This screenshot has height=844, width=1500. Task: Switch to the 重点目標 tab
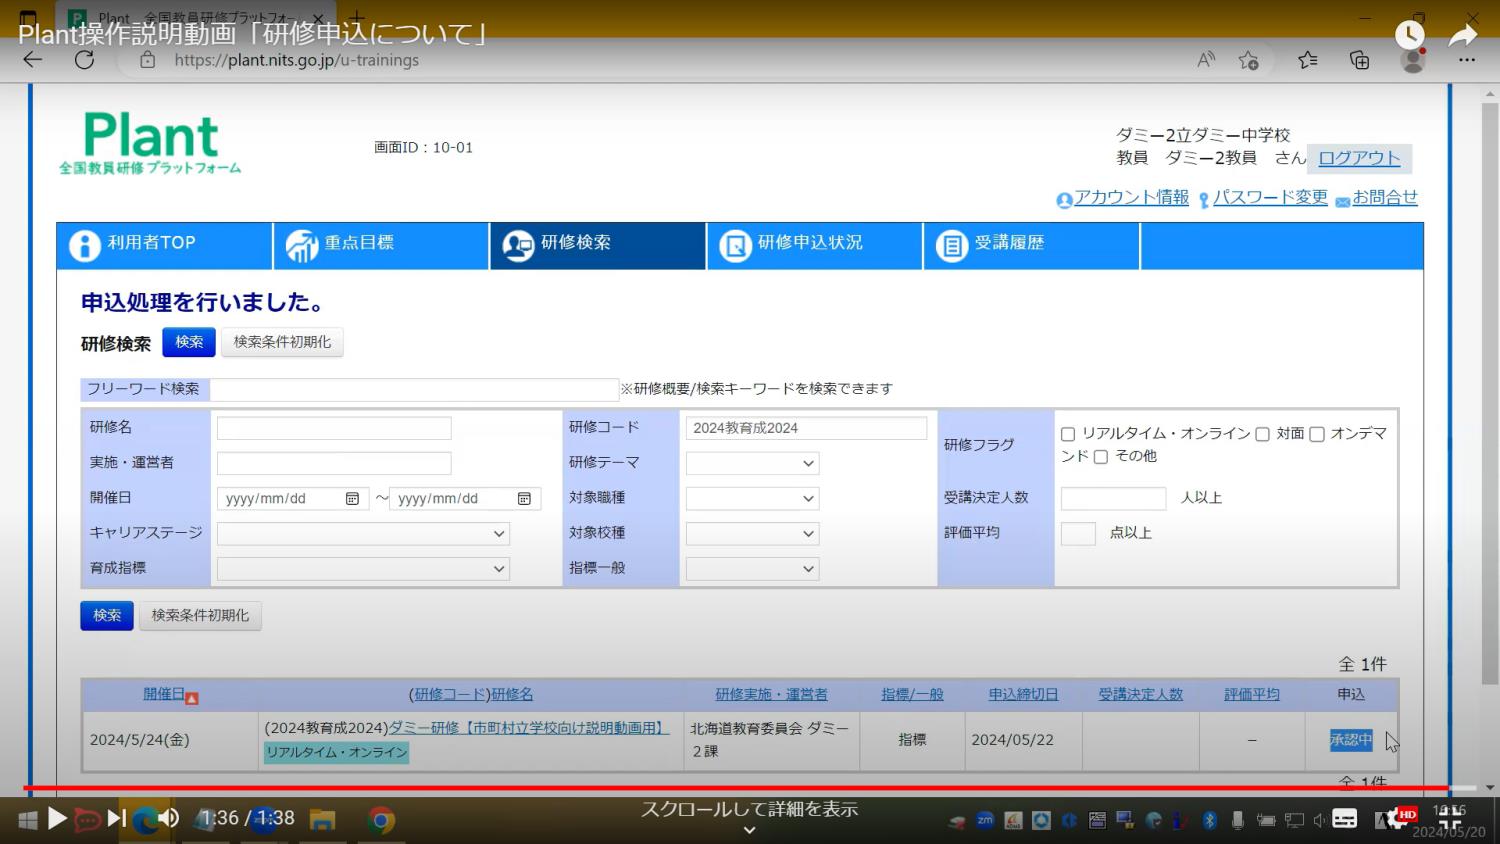(380, 245)
